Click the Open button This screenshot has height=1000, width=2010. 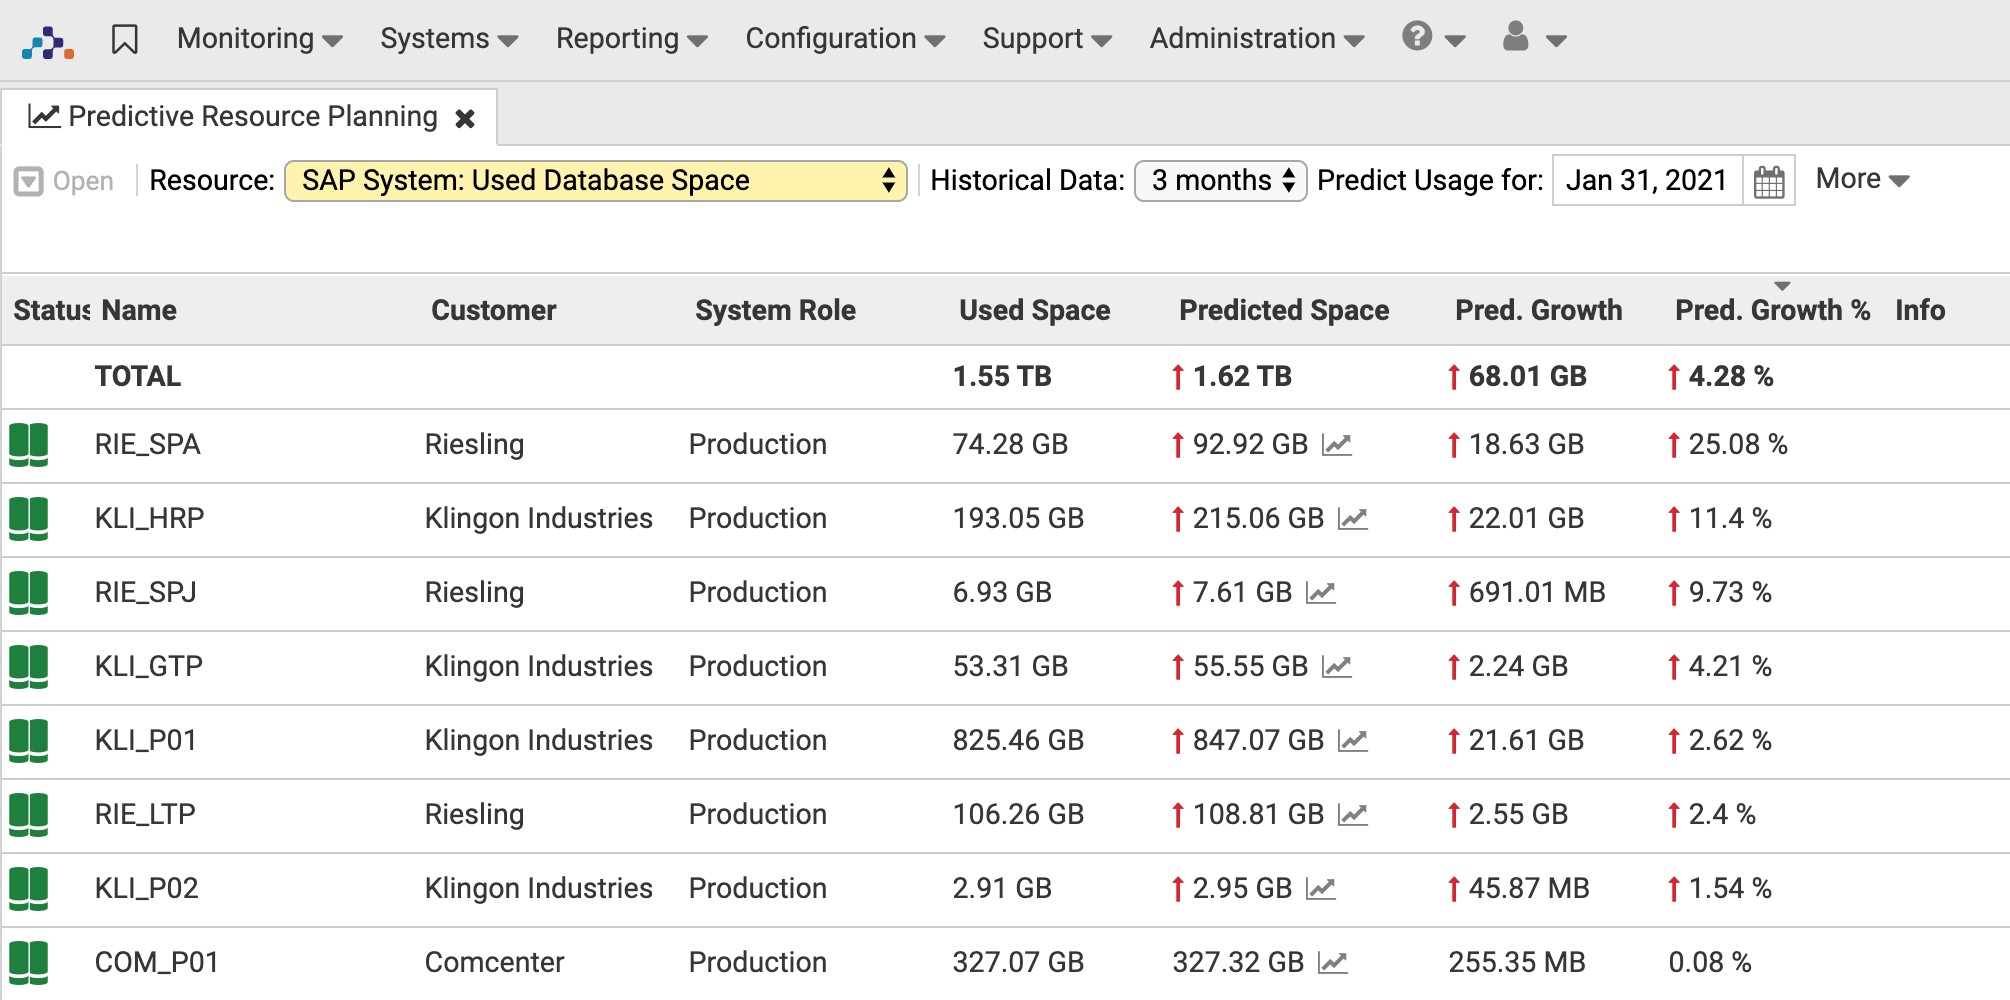tap(63, 180)
